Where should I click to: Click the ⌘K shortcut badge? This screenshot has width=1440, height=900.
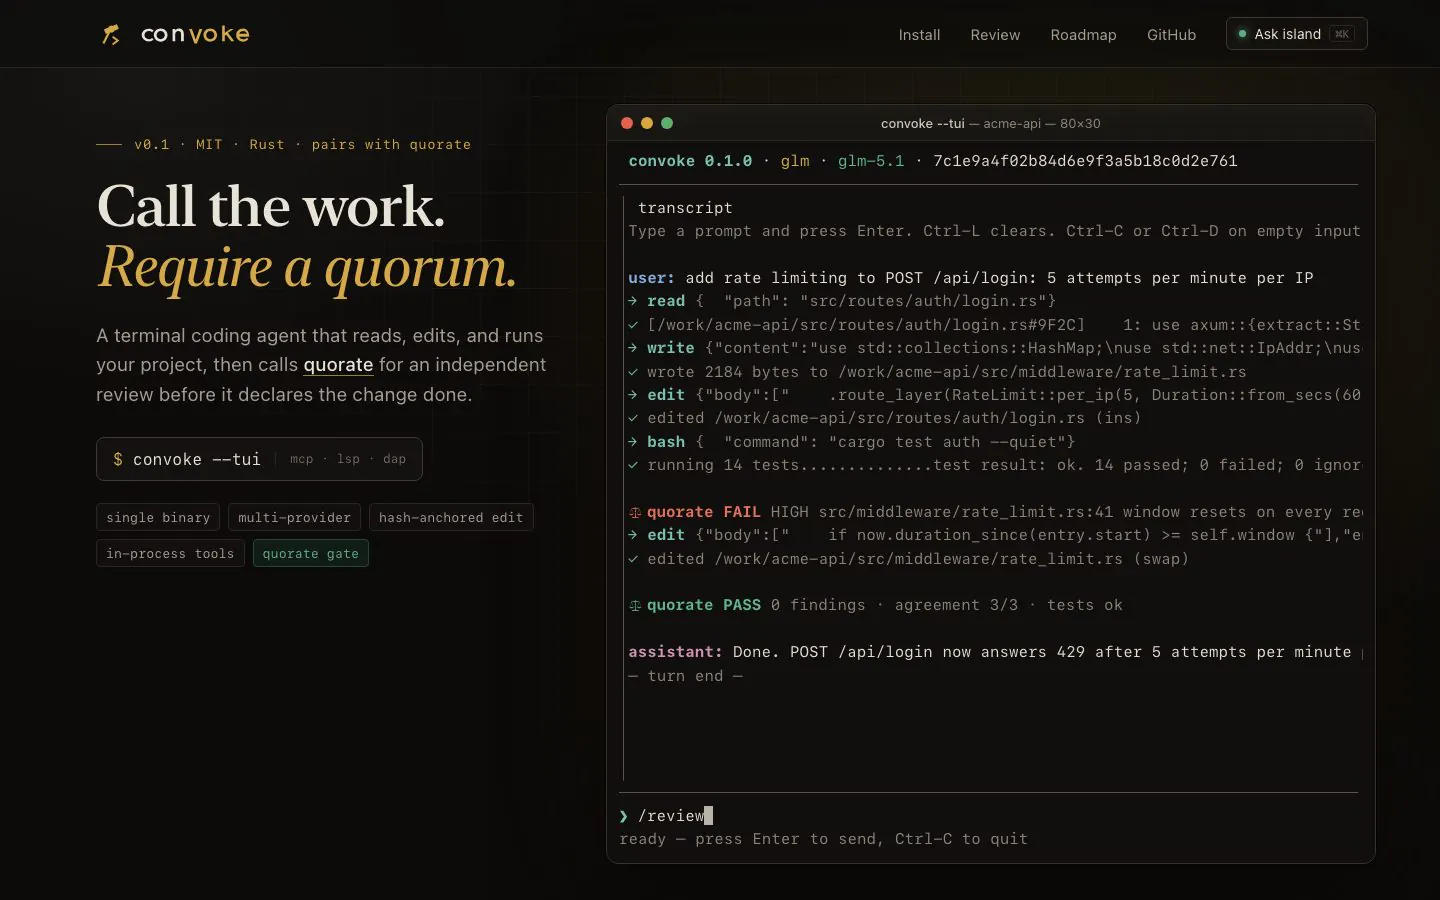[1342, 34]
